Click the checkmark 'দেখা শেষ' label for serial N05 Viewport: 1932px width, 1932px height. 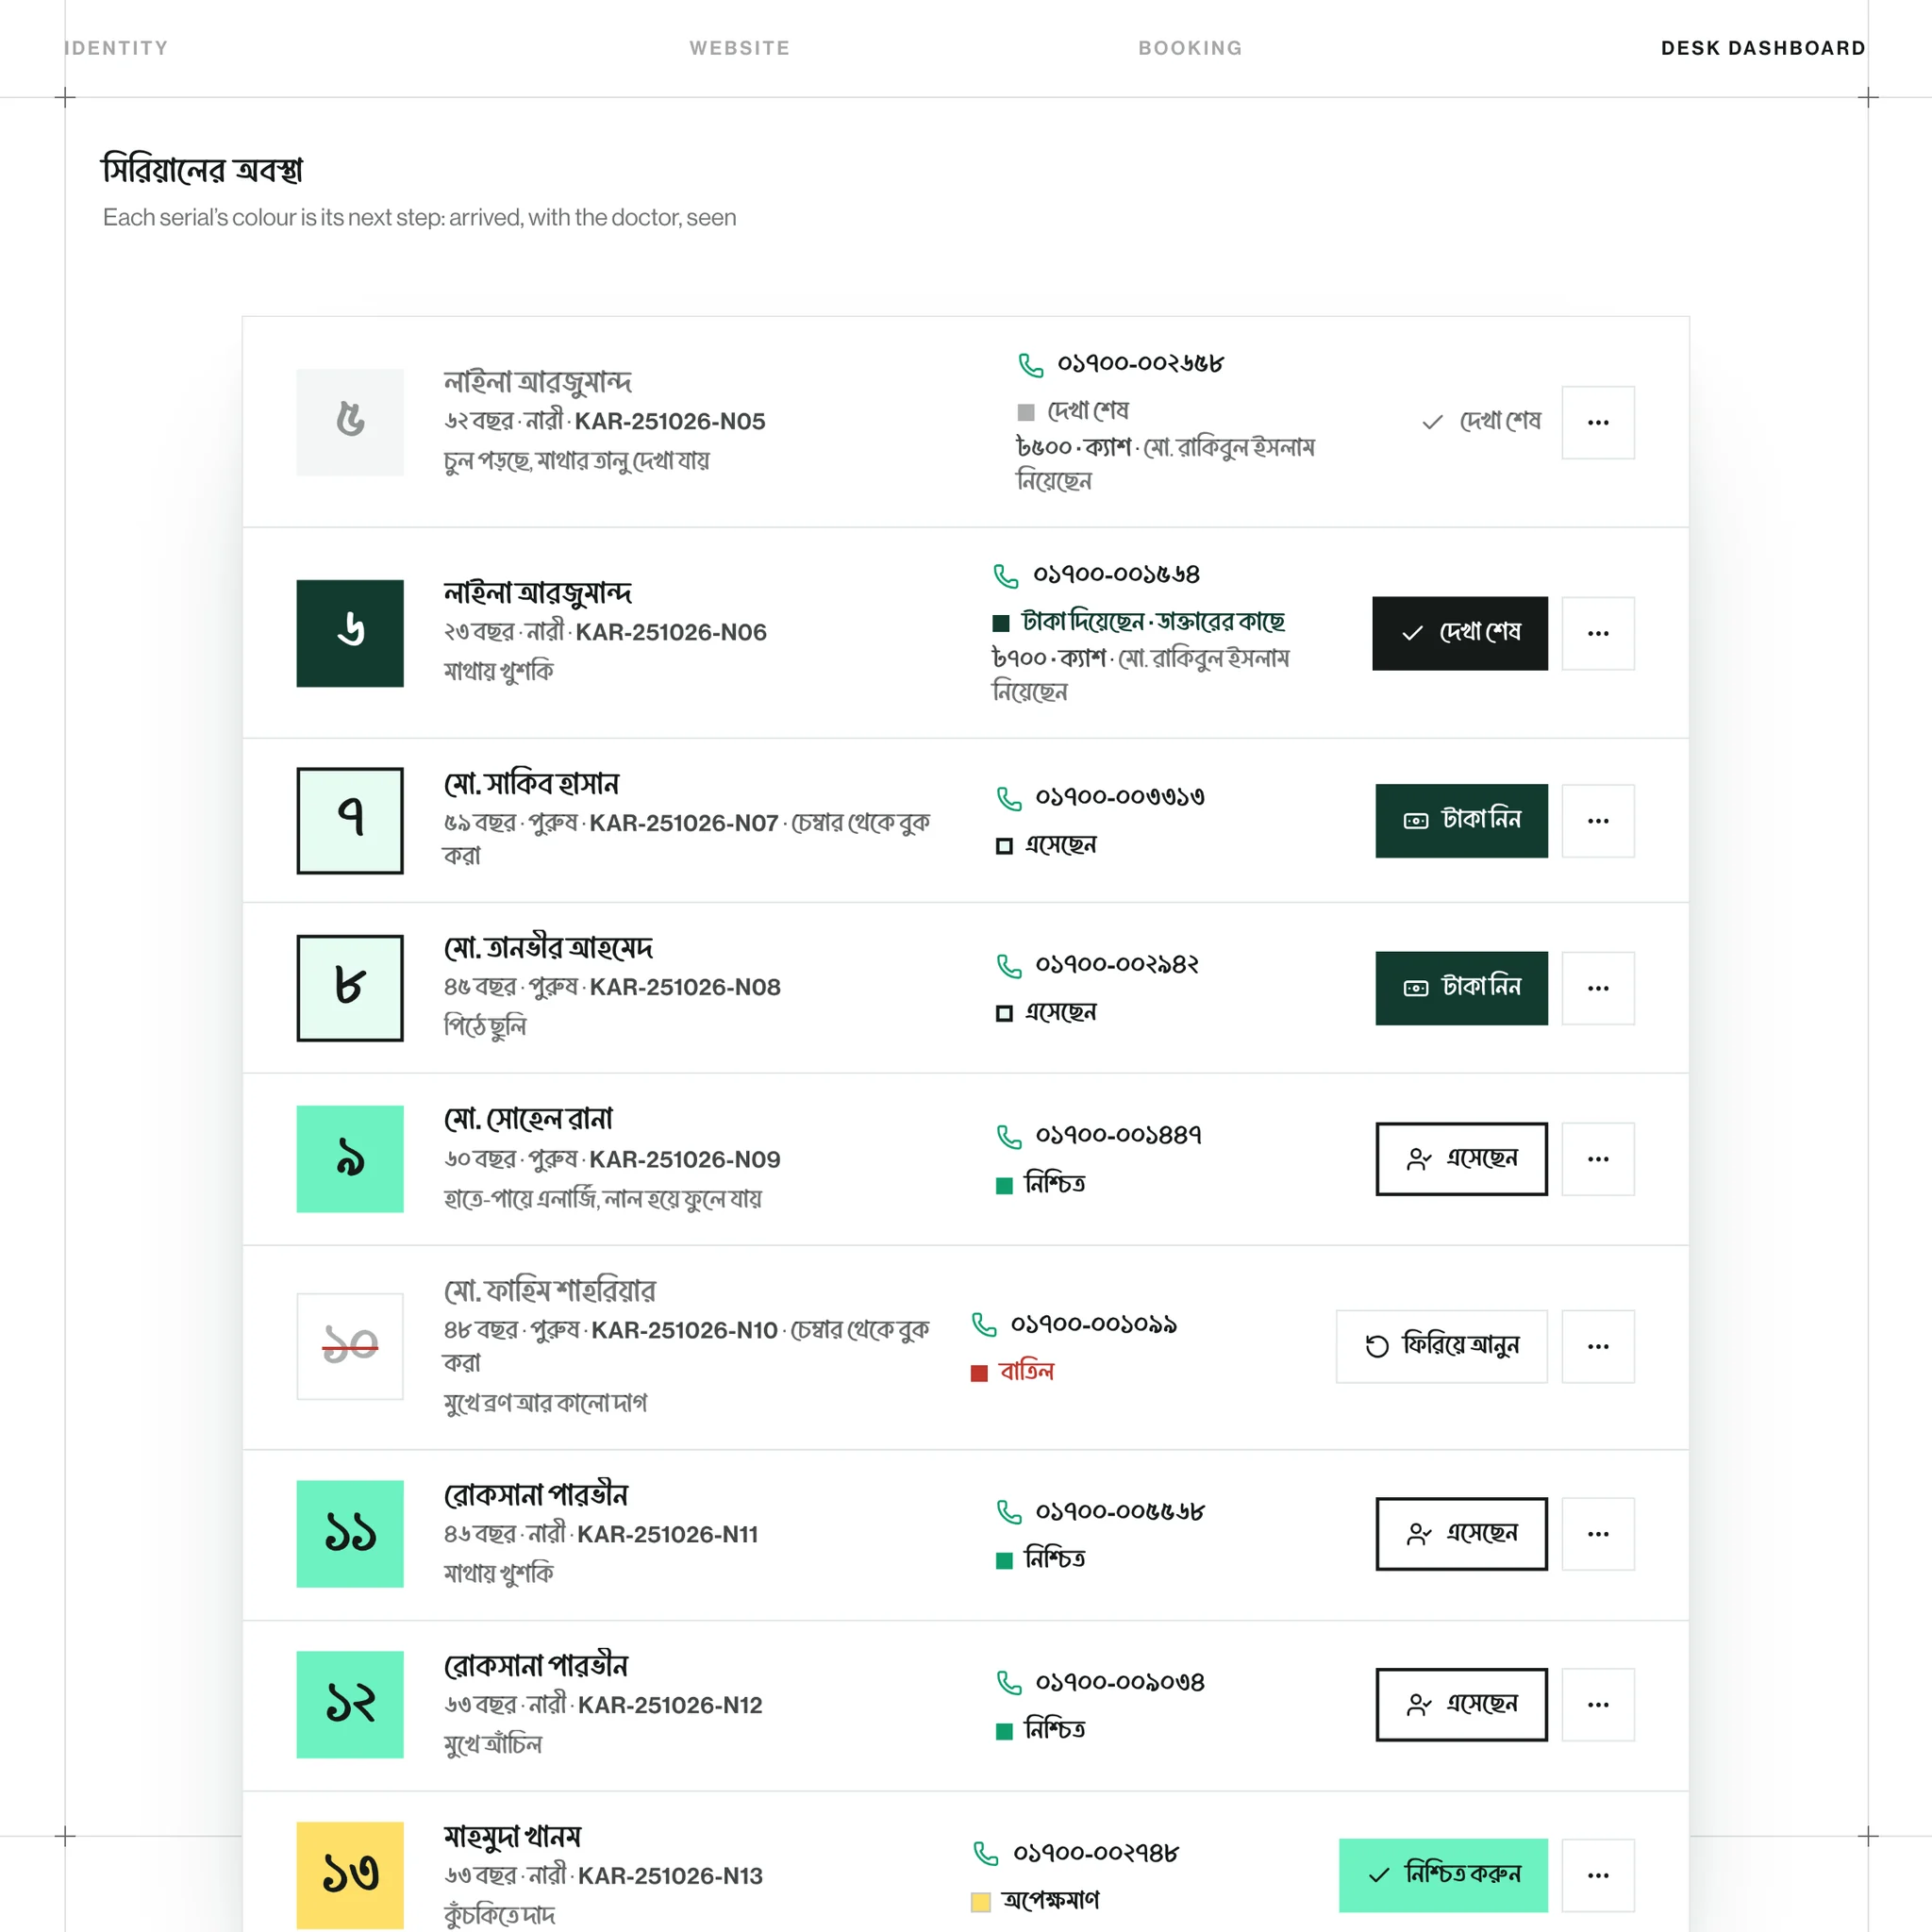[1481, 422]
